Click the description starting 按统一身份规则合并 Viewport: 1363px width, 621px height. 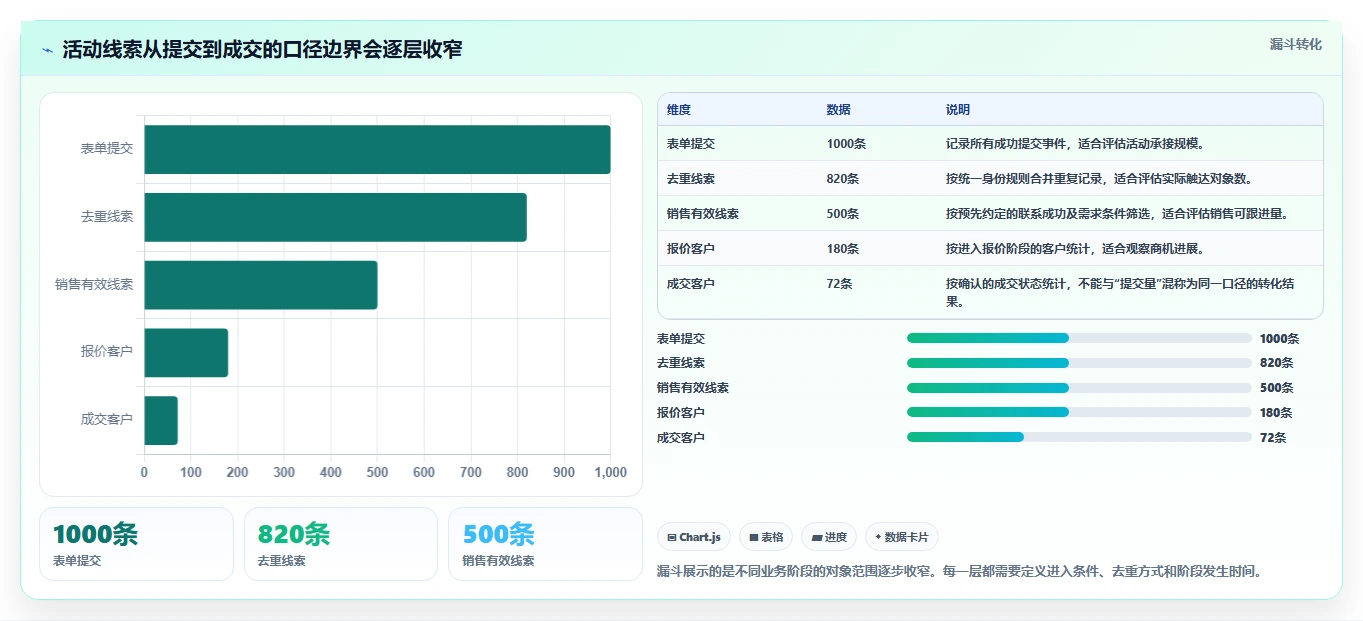[x=1099, y=179]
